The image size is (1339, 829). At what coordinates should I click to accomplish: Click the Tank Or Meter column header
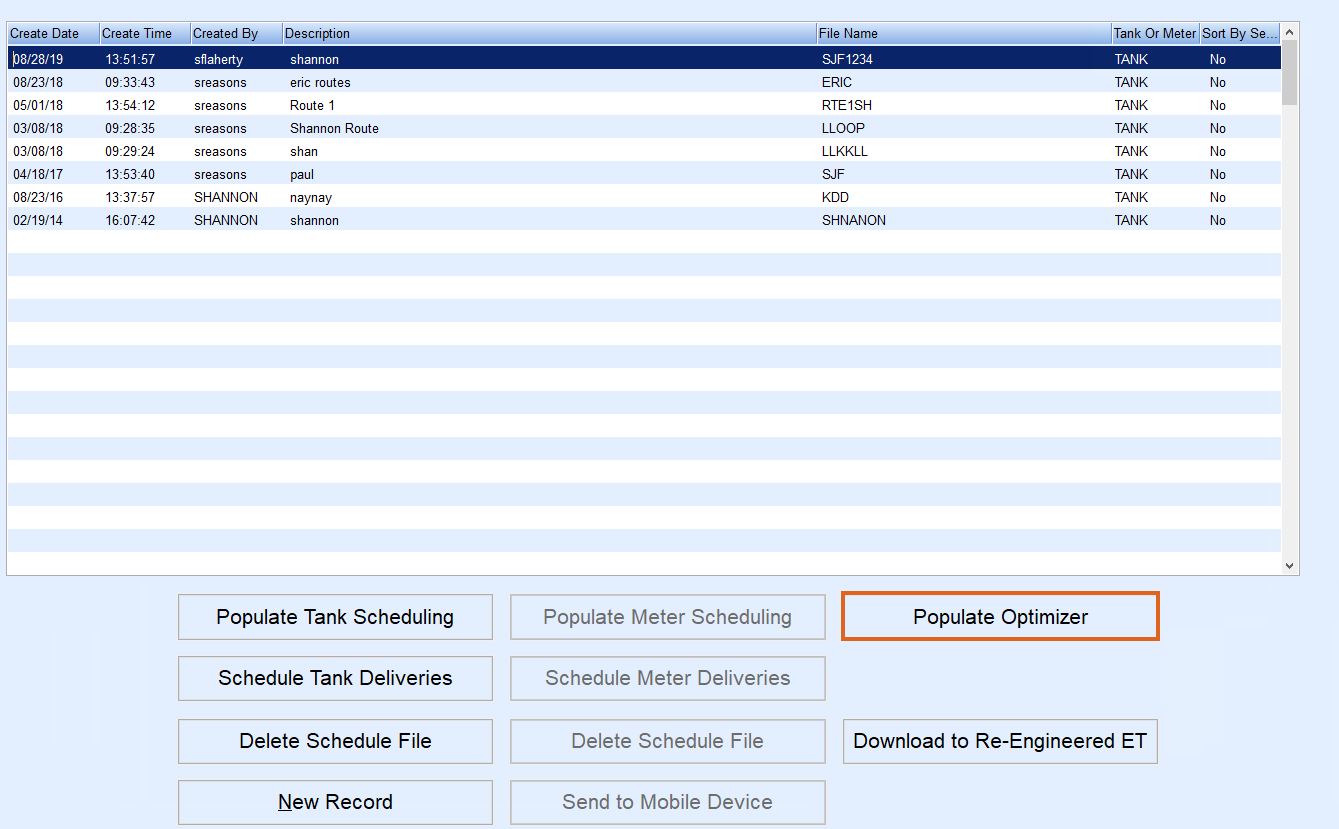1155,34
